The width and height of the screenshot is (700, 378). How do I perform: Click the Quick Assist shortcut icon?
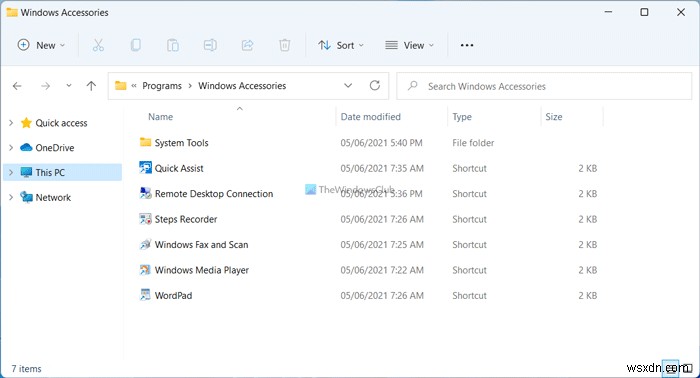click(145, 168)
